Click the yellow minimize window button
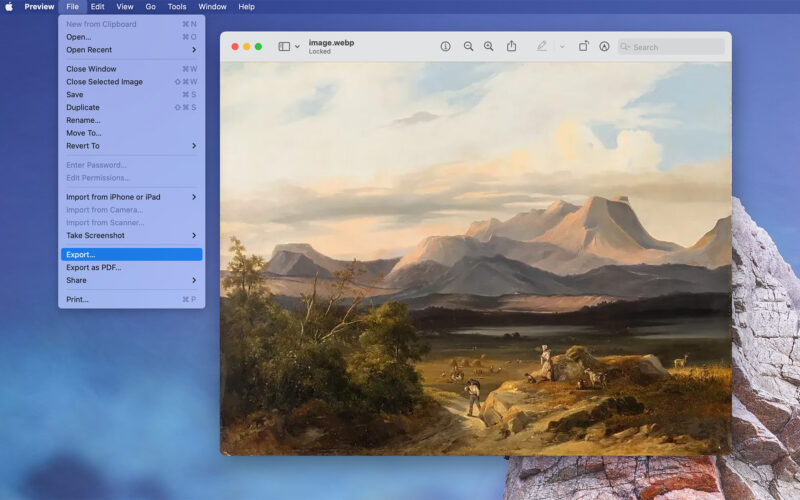The height and width of the screenshot is (500, 800). point(246,46)
